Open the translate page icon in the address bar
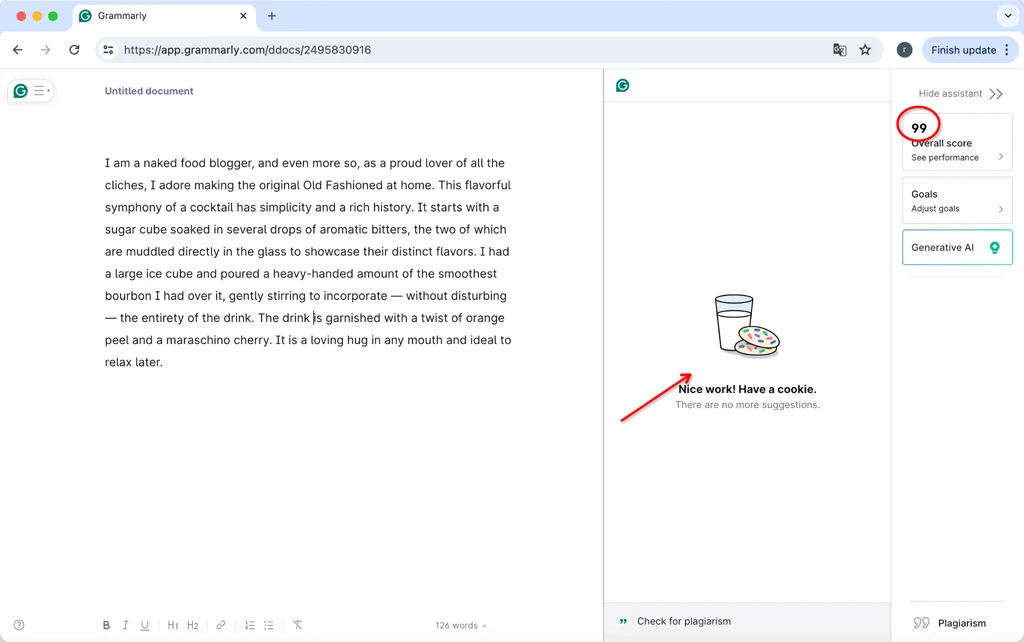Image resolution: width=1024 pixels, height=642 pixels. (840, 50)
